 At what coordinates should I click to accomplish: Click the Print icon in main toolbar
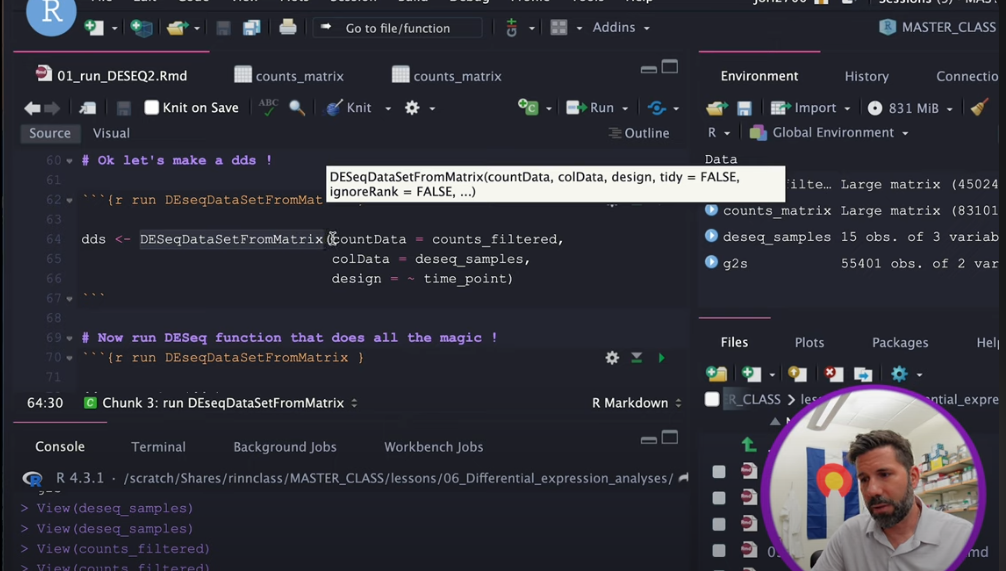point(288,27)
